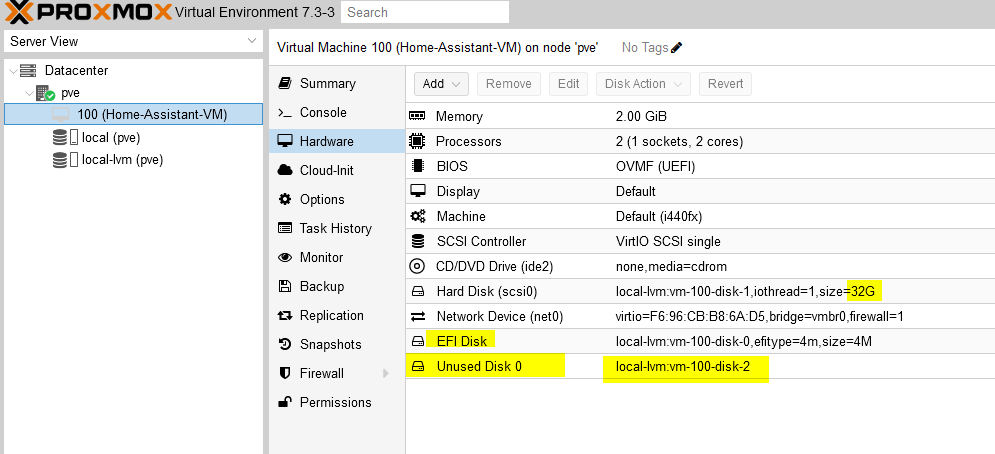
Task: Click the VM 100 monitor icon
Action: pos(60,115)
